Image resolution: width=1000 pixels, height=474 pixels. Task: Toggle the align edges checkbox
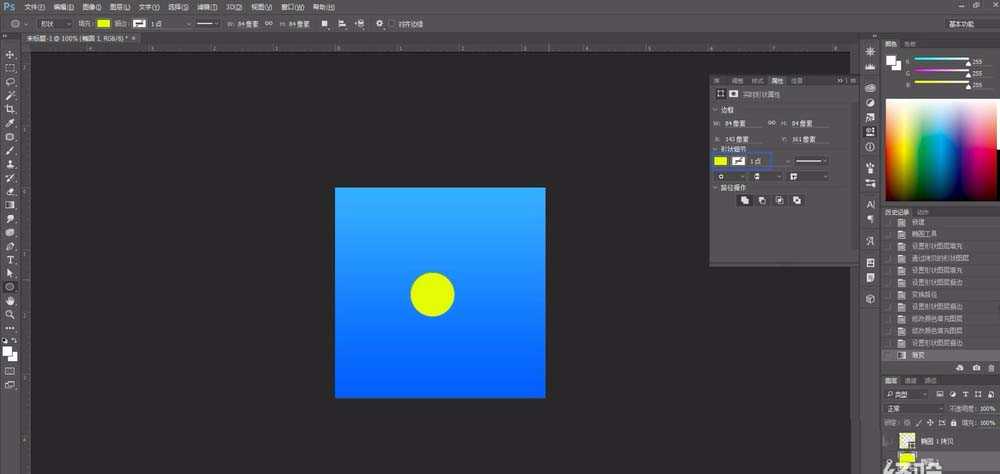pyautogui.click(x=393, y=23)
